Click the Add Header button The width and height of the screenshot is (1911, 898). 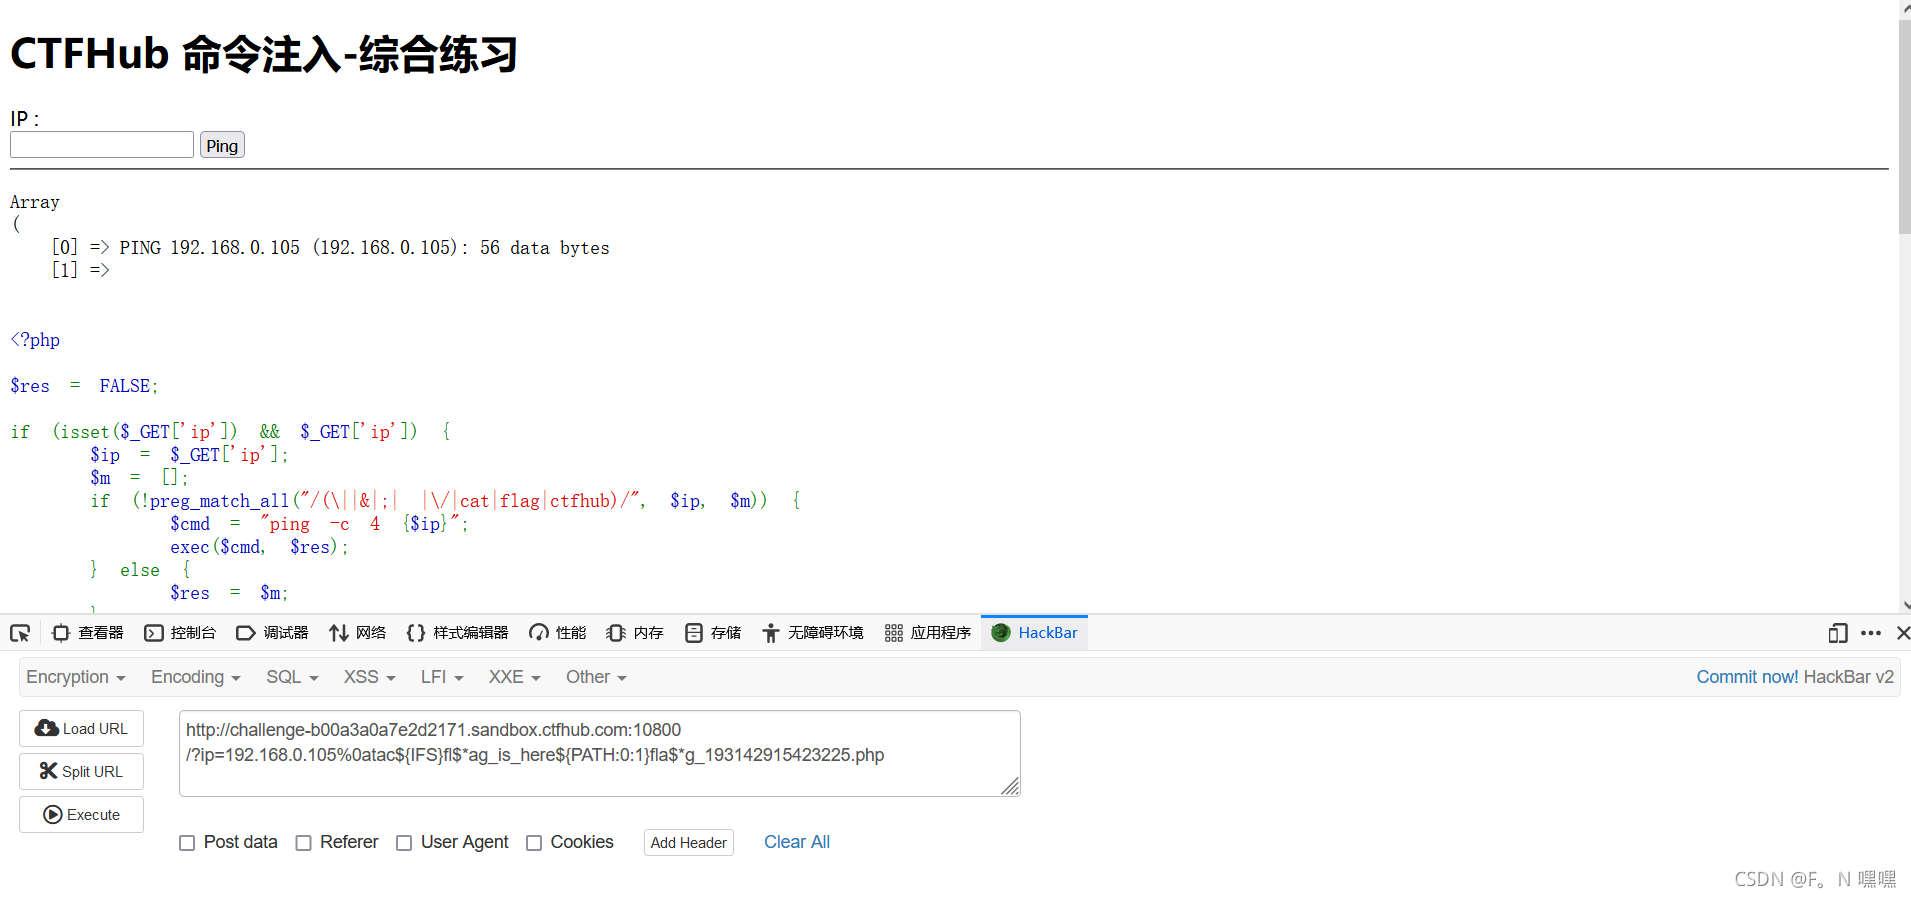[689, 843]
